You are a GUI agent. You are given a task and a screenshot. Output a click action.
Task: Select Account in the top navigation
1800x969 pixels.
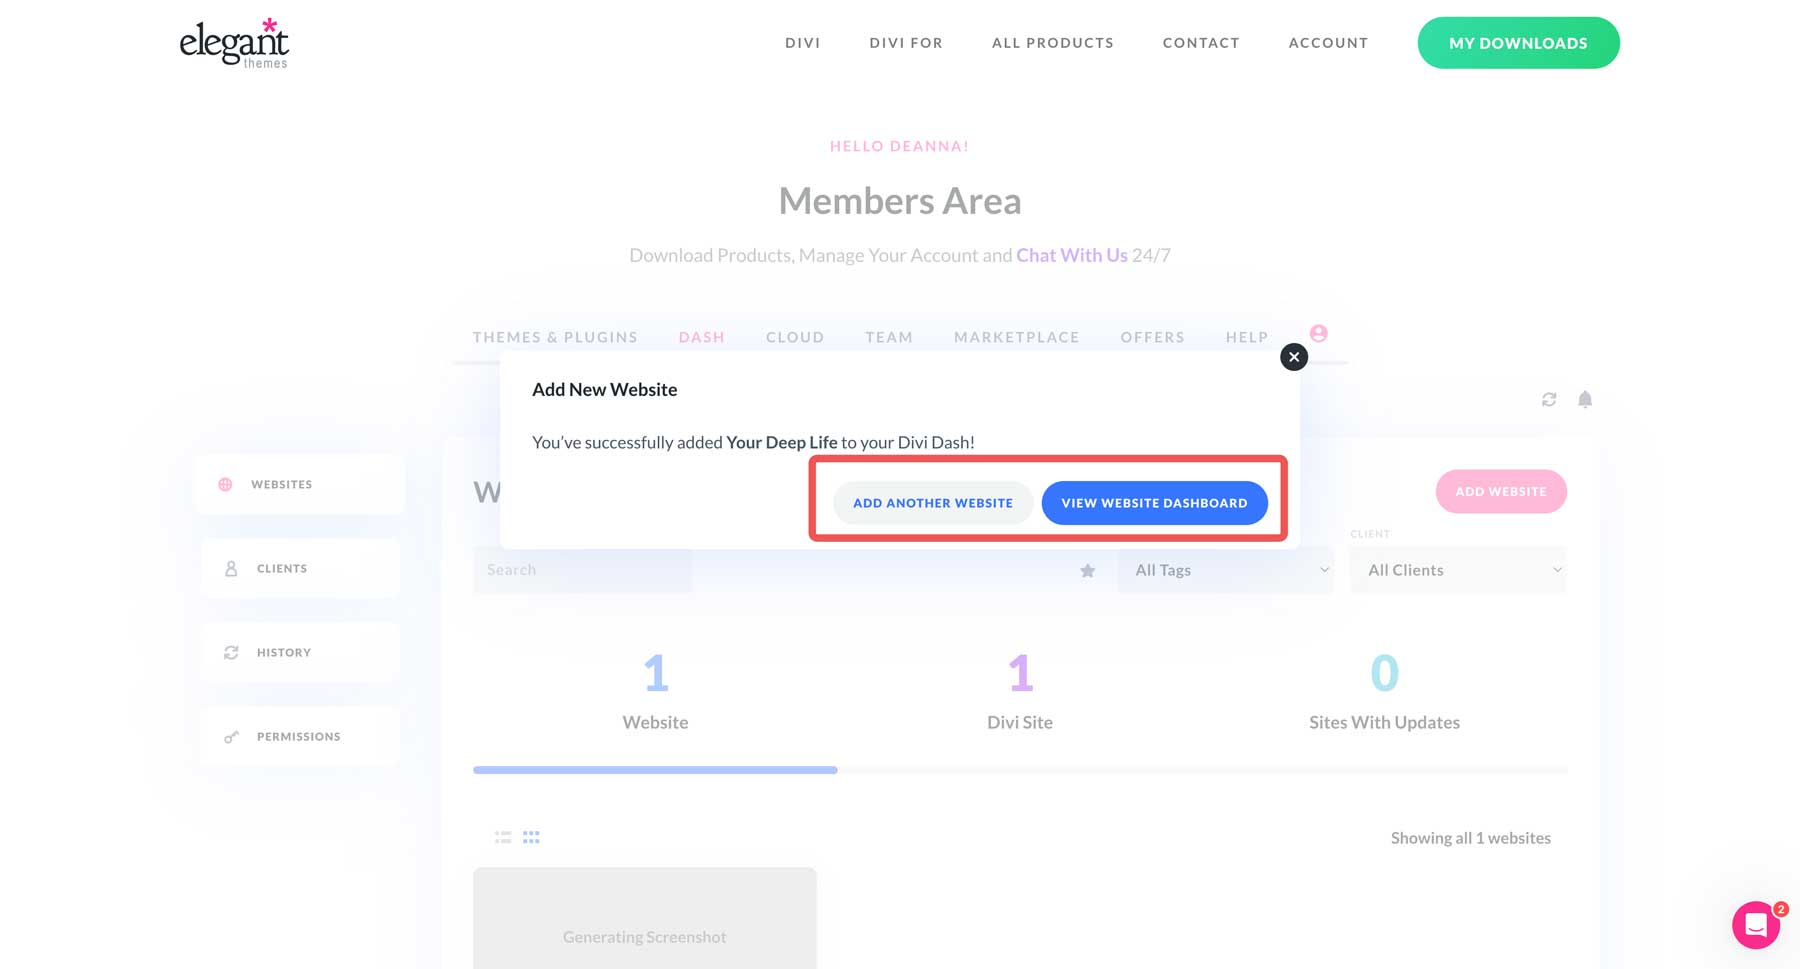1328,43
